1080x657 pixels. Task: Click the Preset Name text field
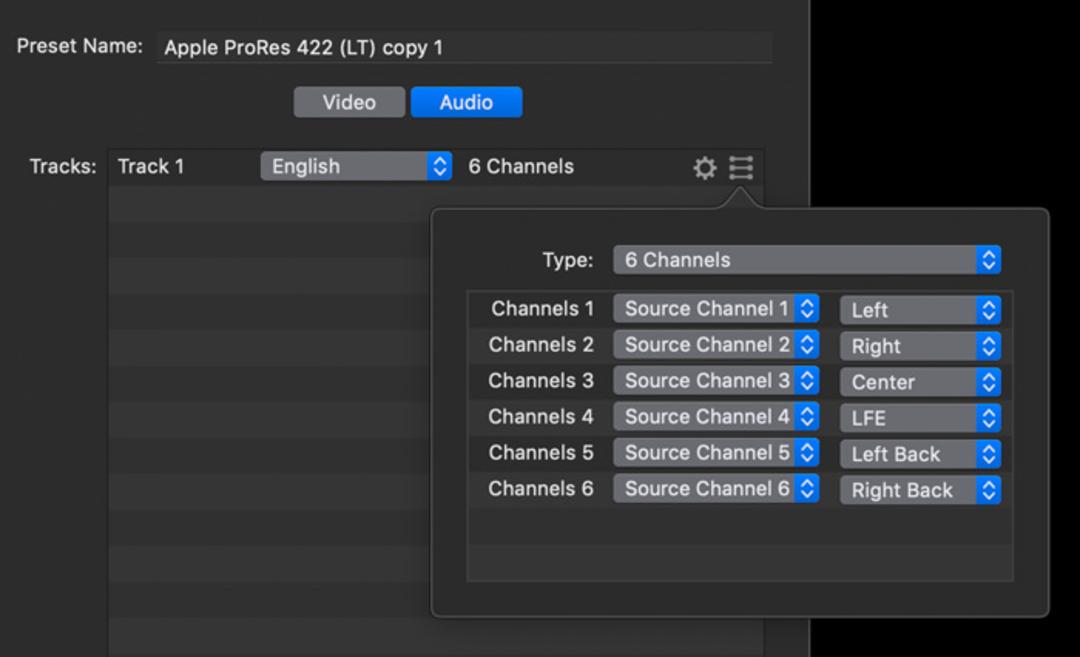pos(465,47)
